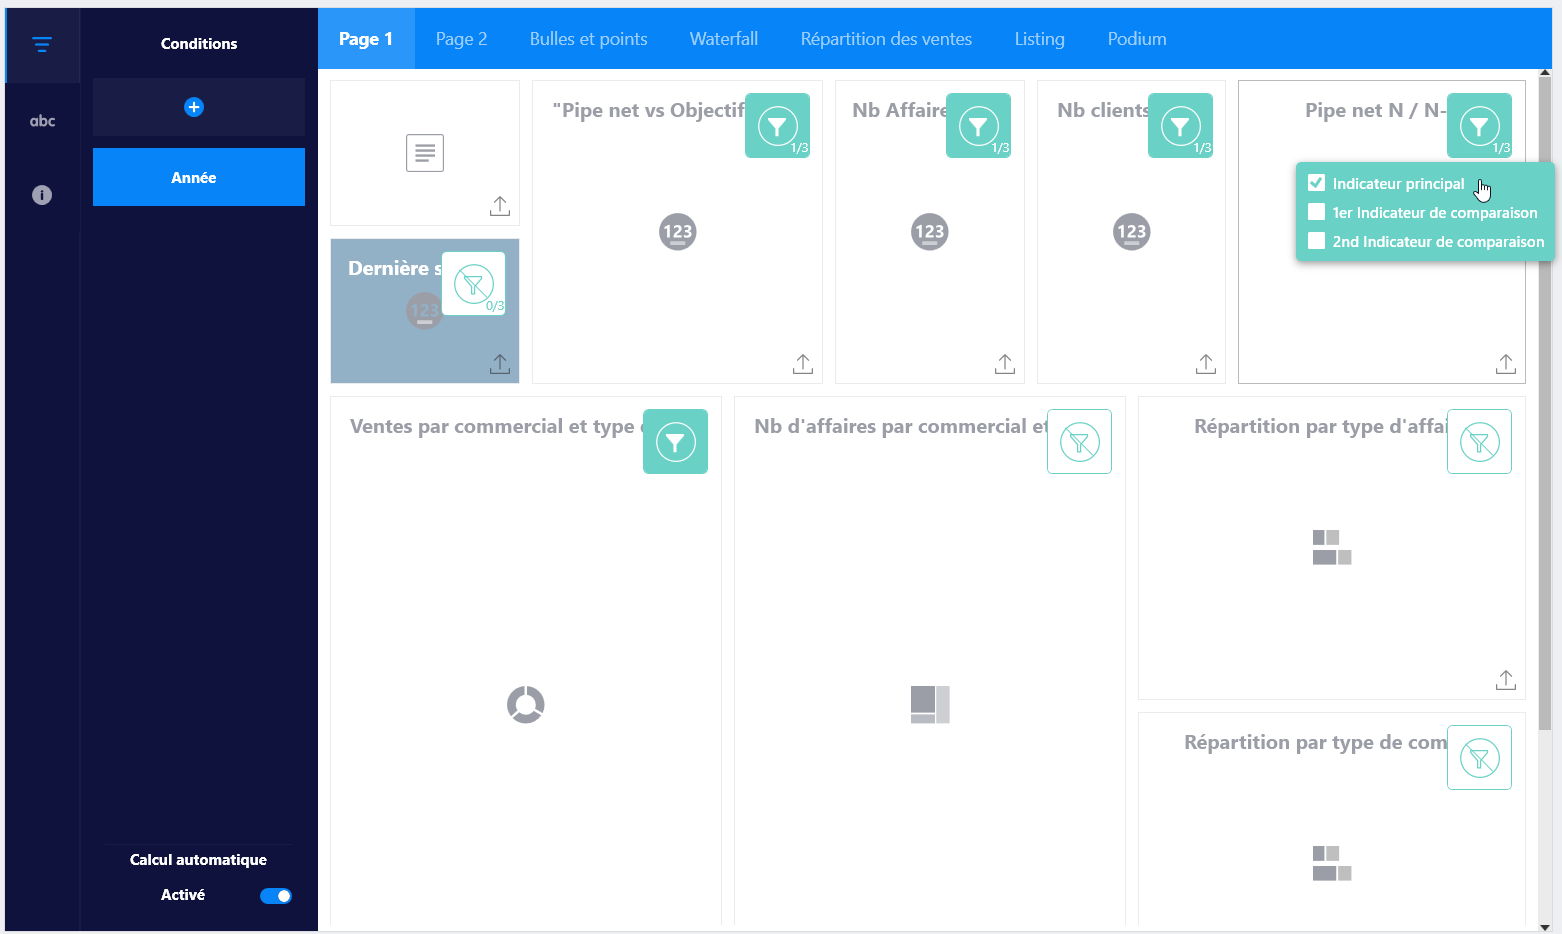Click the vertical scrollbar on the right
This screenshot has height=934, width=1562.
click(x=1545, y=400)
